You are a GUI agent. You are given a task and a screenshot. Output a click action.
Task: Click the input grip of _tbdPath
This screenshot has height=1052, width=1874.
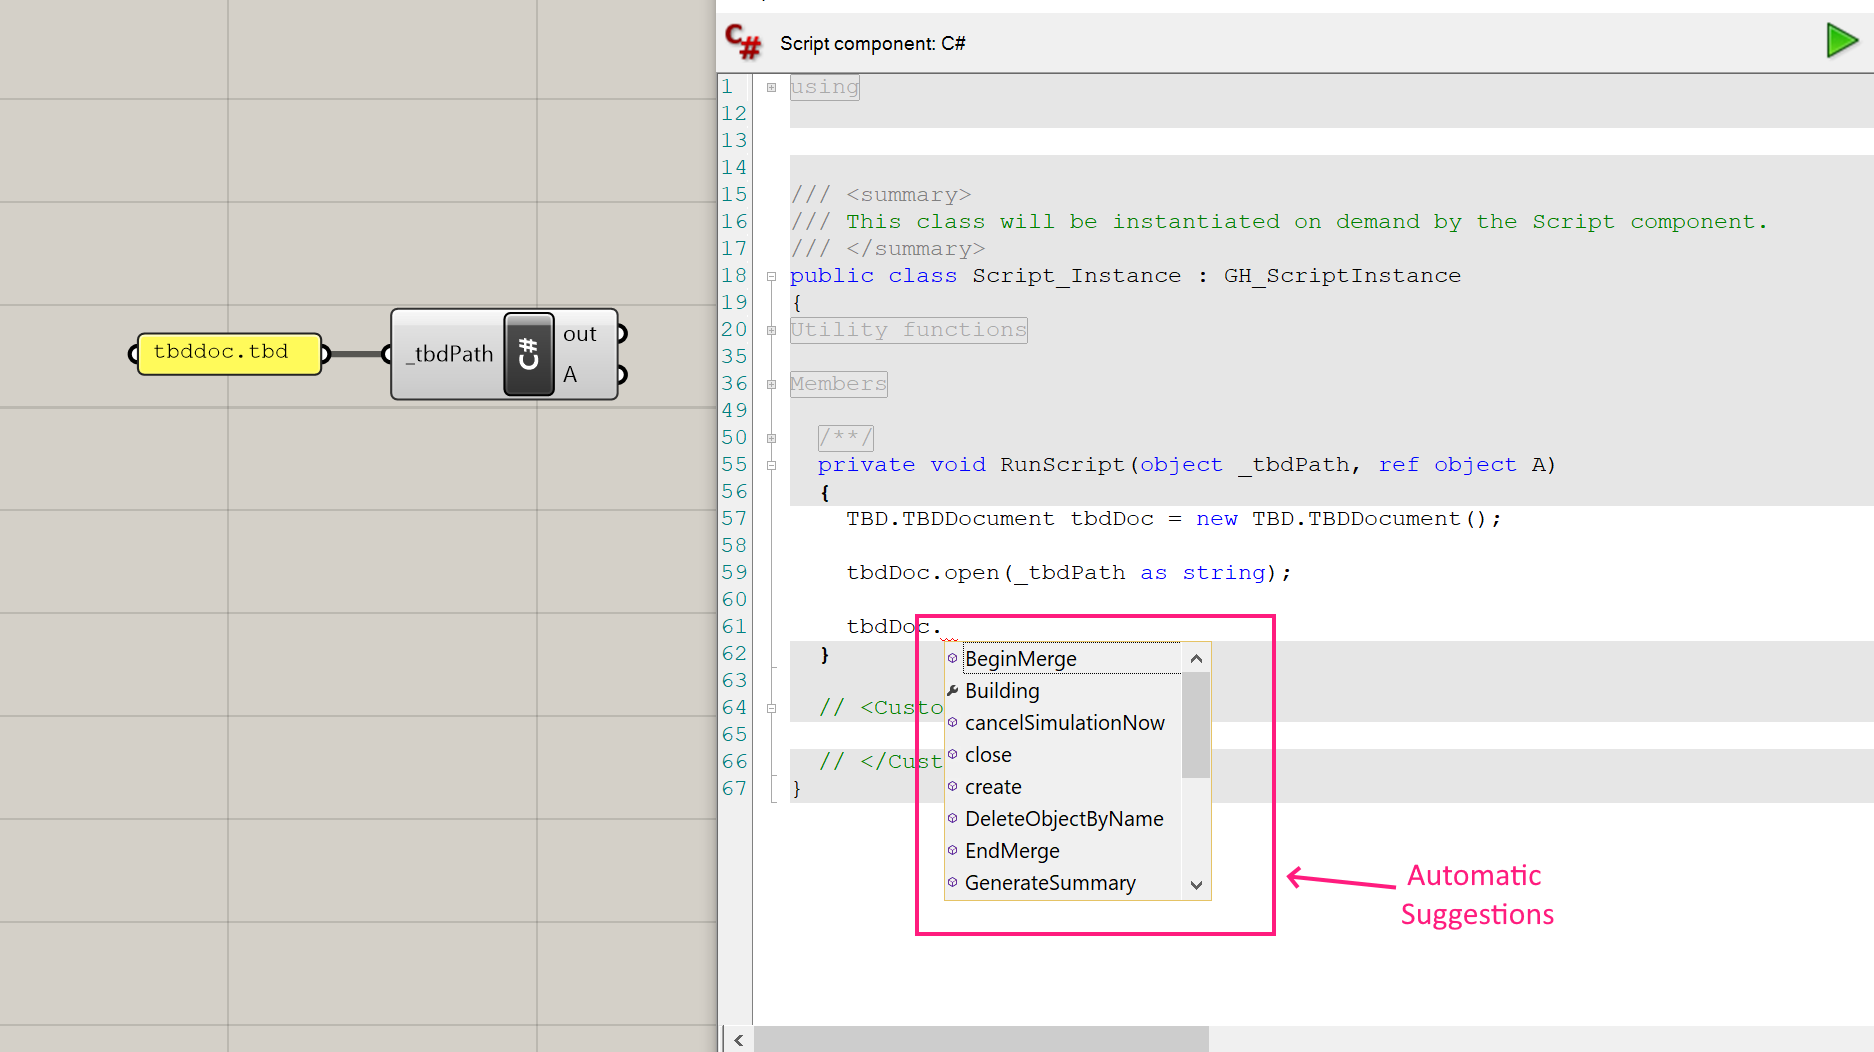point(386,354)
